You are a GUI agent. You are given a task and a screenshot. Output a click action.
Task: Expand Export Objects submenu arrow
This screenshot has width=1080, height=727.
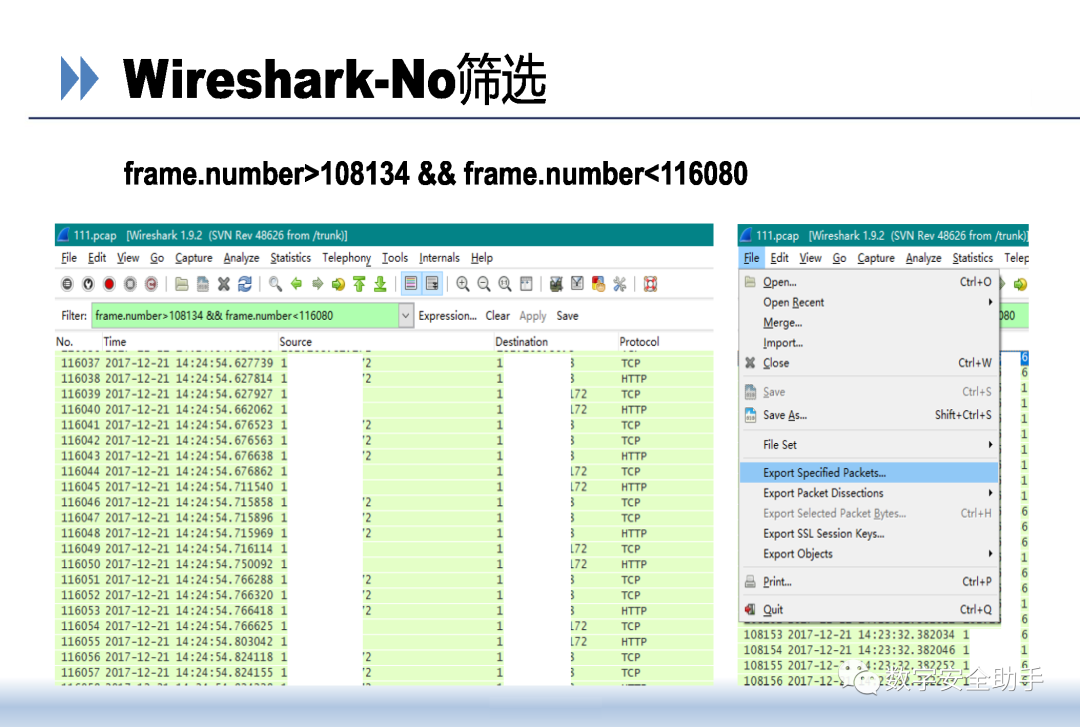990,553
